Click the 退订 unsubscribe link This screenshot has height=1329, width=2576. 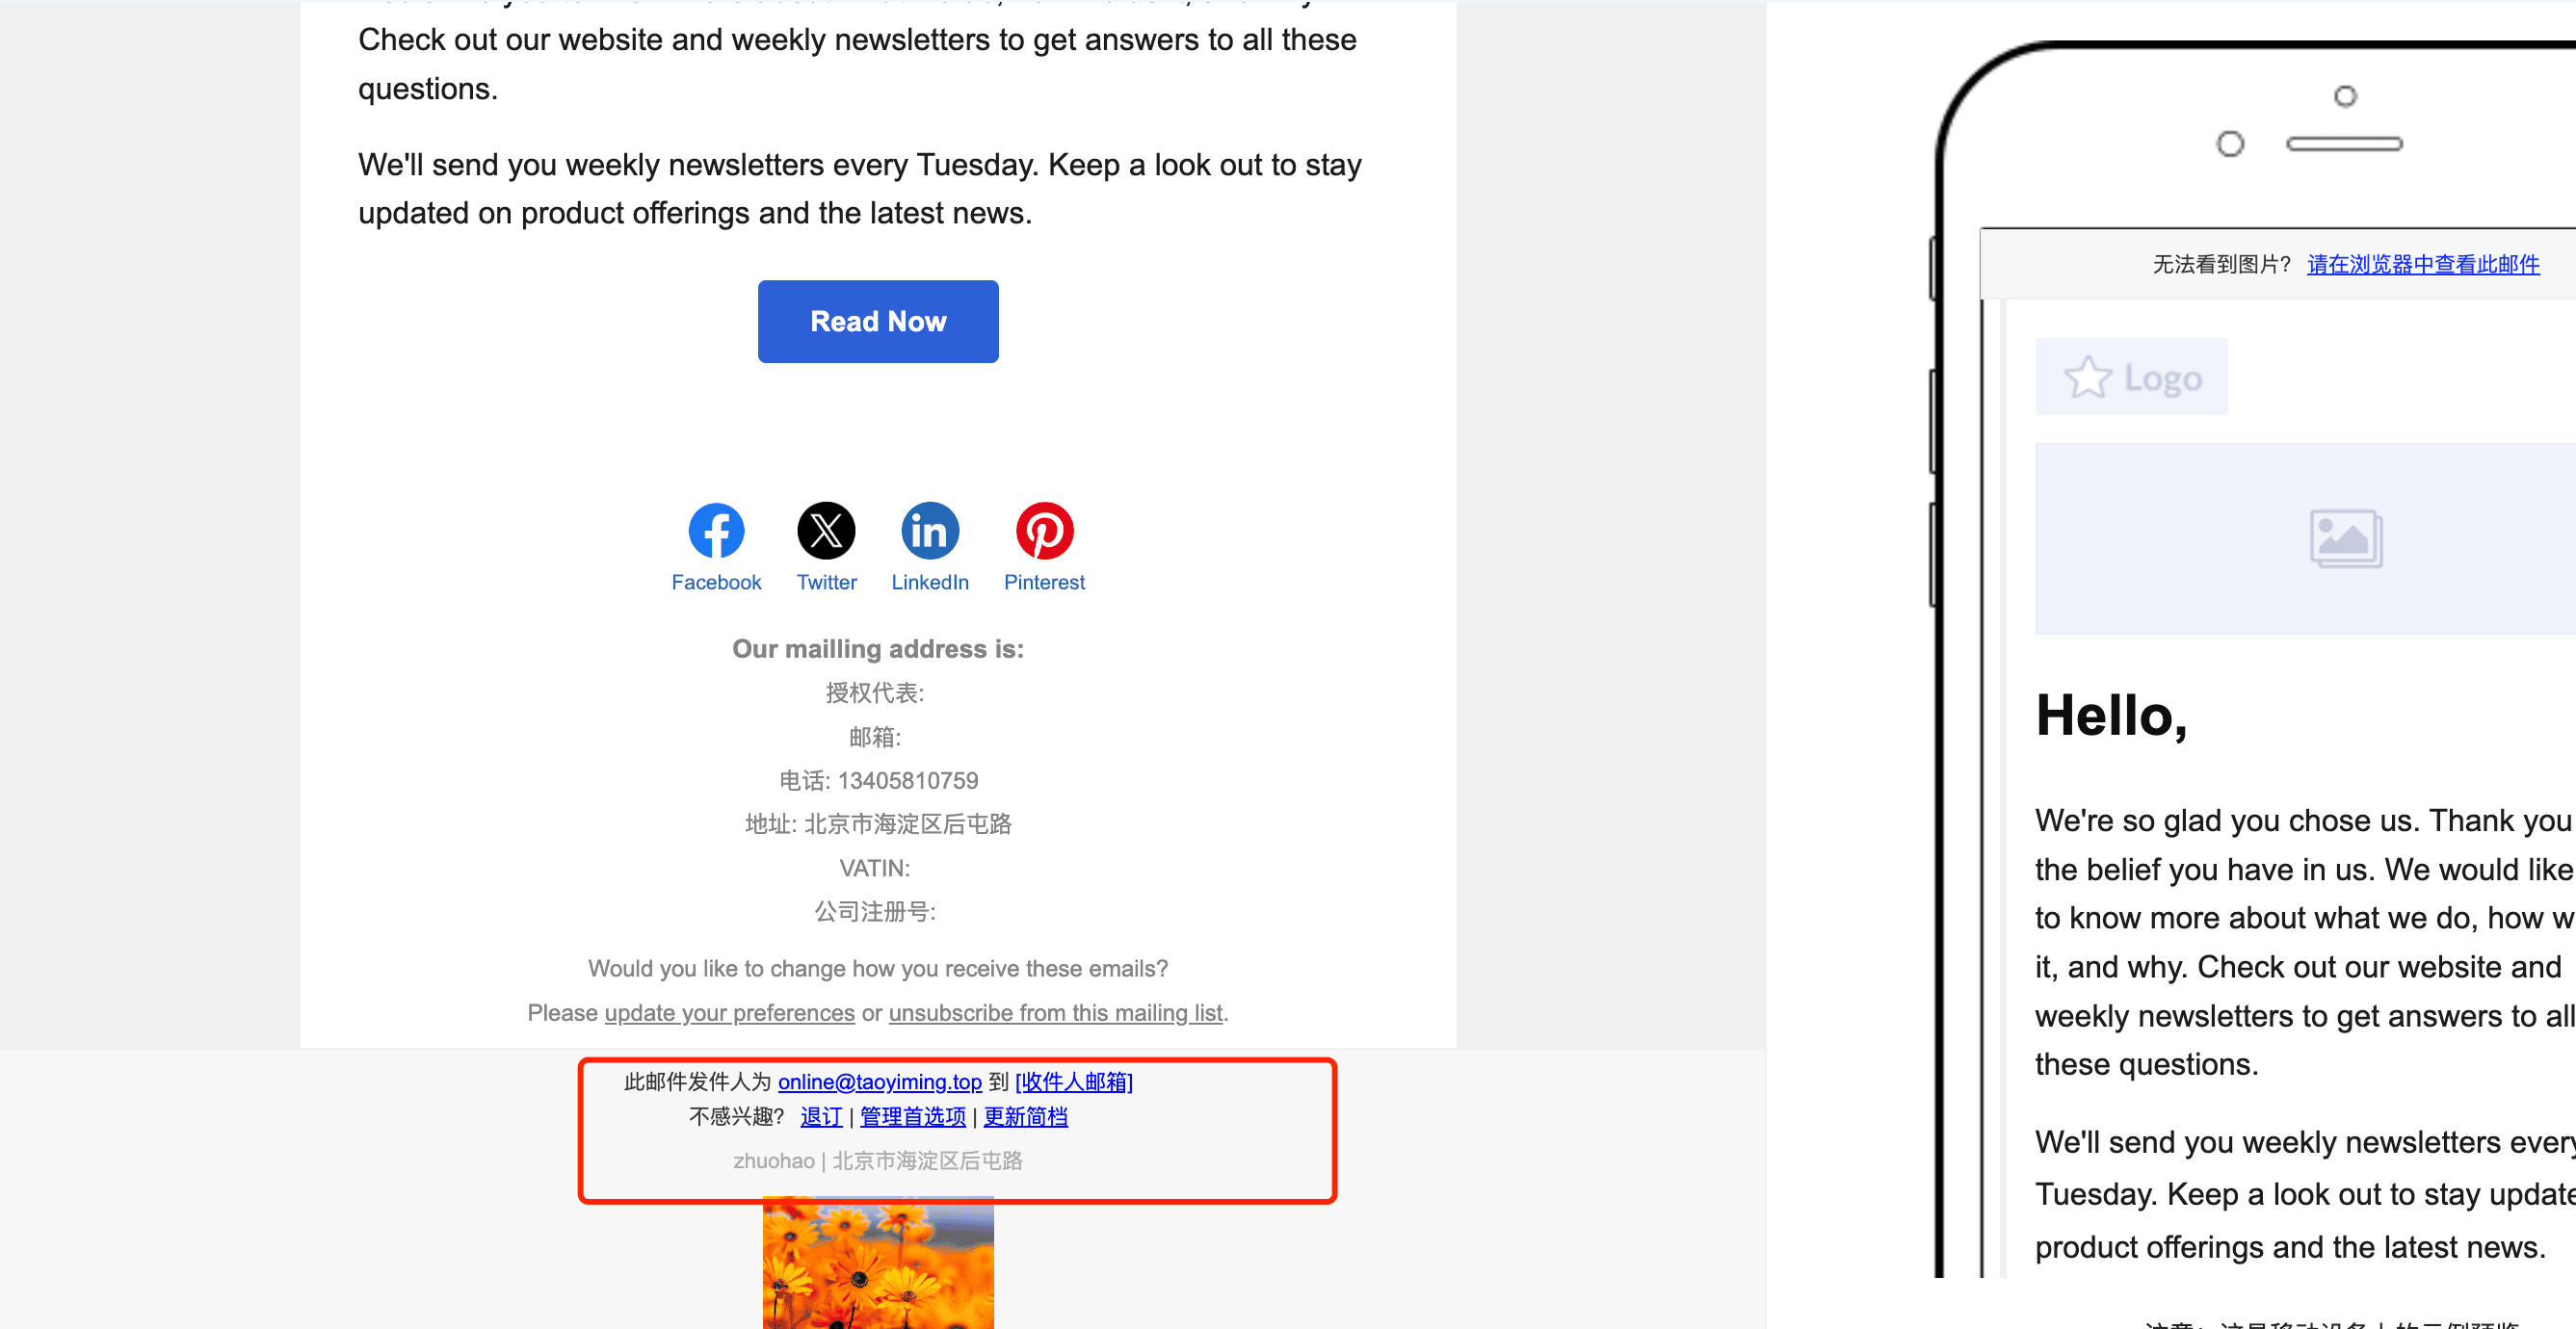[821, 1117]
